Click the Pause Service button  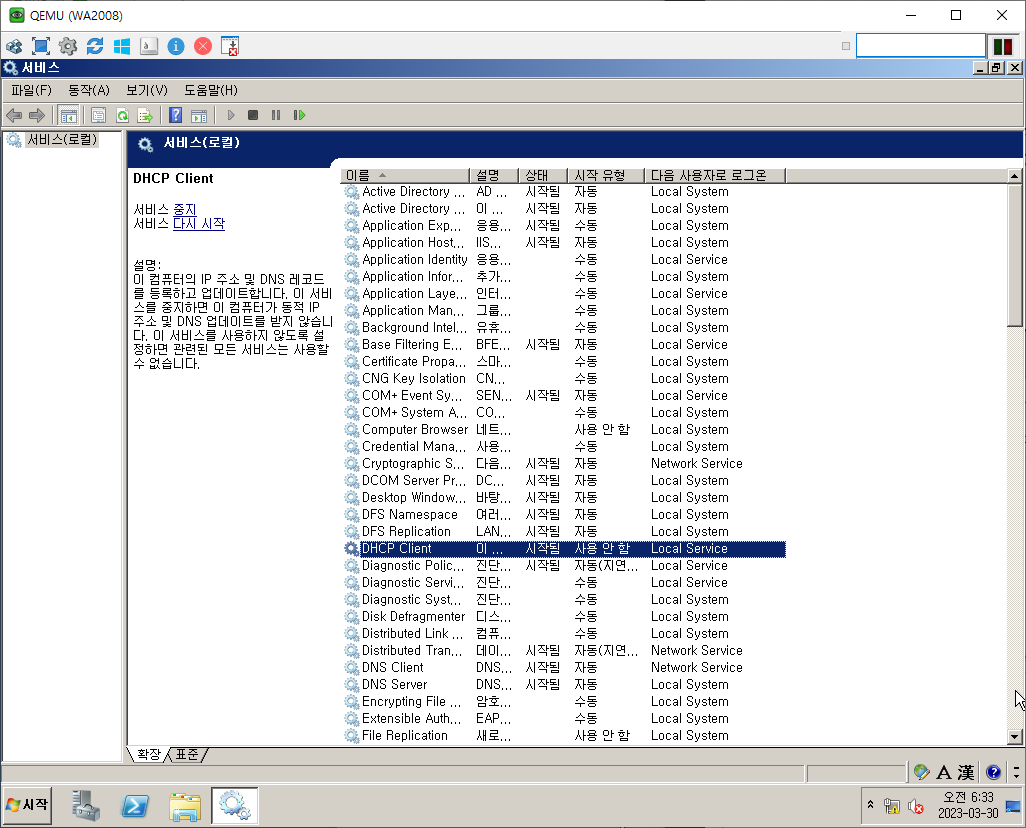276,116
